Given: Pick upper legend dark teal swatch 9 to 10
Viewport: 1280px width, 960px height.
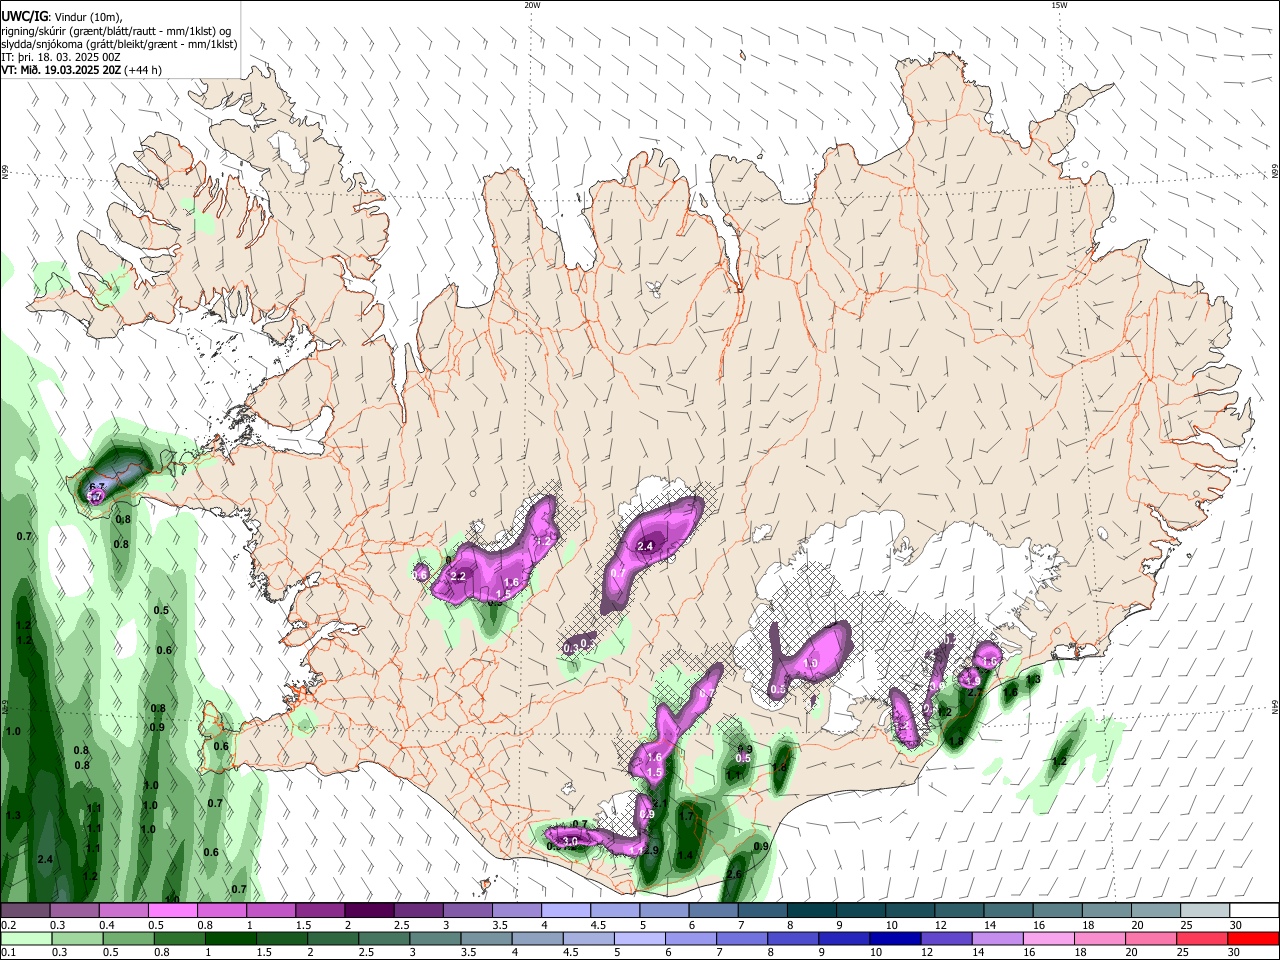Looking at the screenshot, I should (860, 910).
